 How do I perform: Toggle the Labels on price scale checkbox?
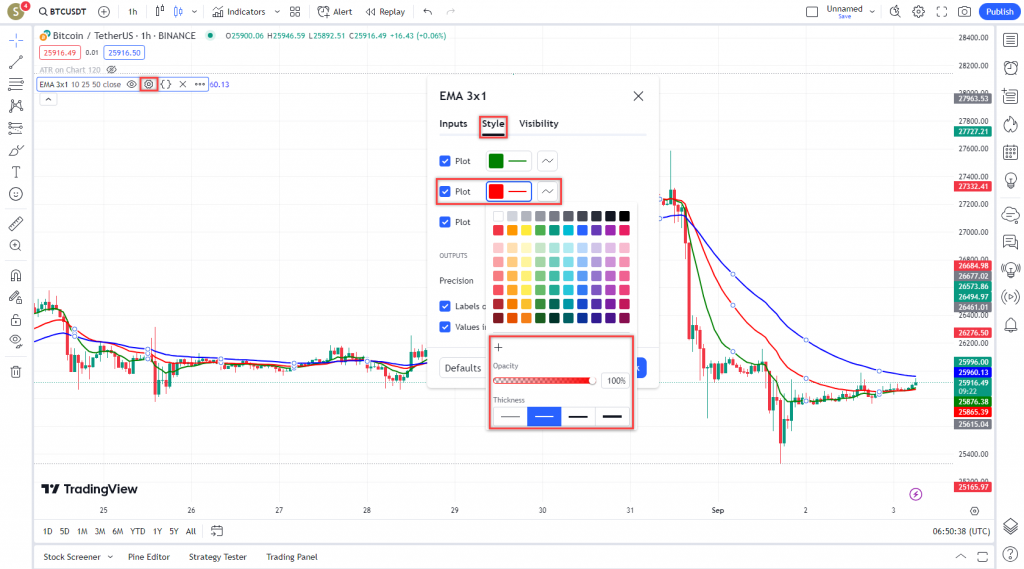[445, 306]
